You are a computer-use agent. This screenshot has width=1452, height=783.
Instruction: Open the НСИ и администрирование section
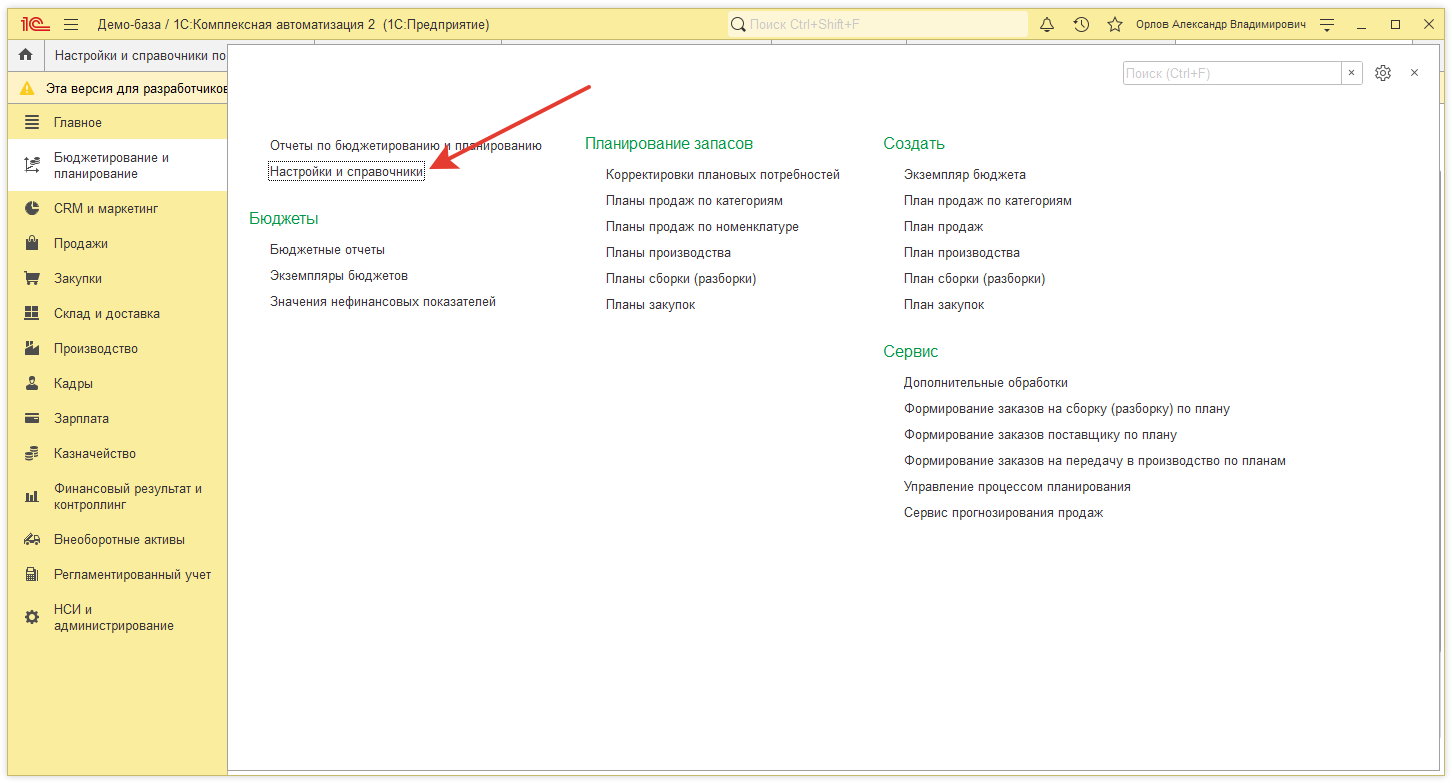coord(113,618)
